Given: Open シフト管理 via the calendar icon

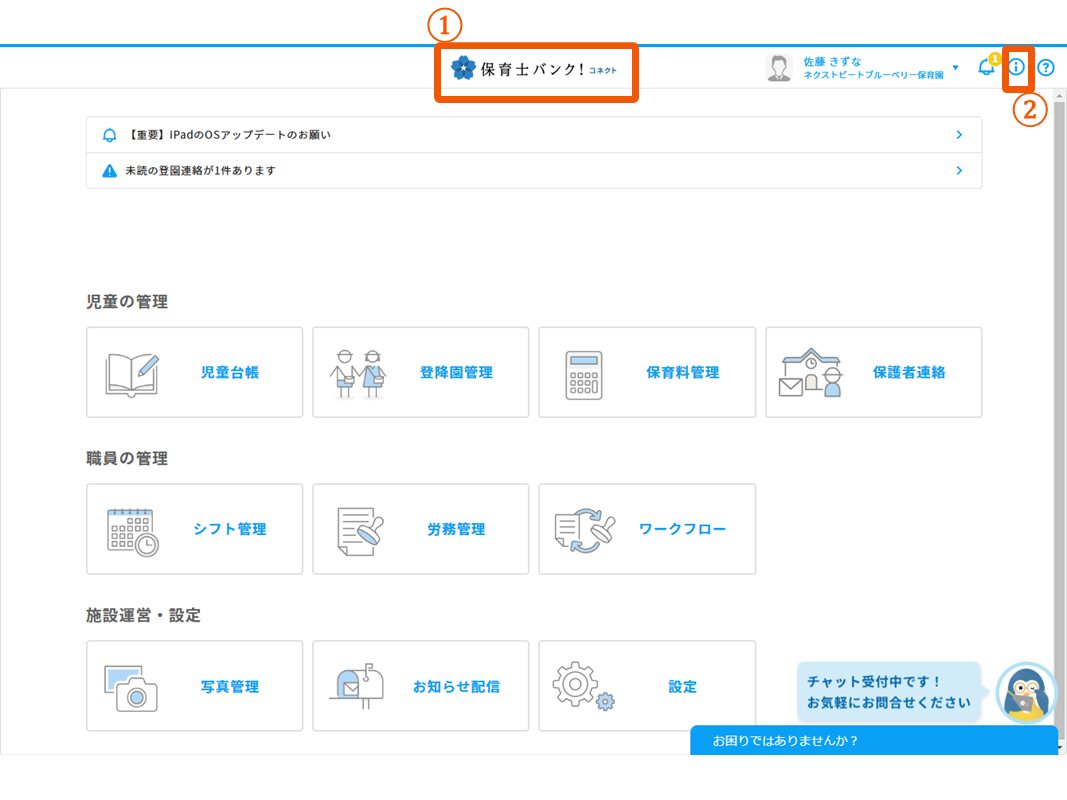Looking at the screenshot, I should click(130, 528).
